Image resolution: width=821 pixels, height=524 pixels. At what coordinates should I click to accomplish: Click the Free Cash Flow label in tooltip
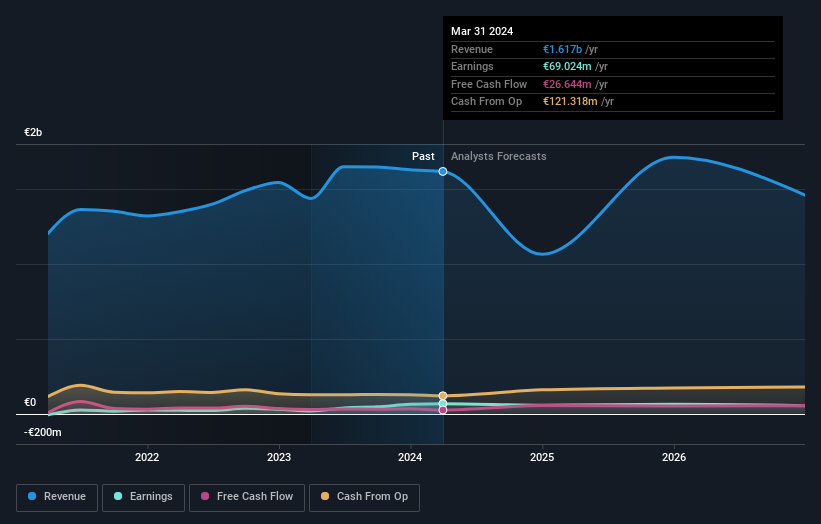[x=489, y=84]
